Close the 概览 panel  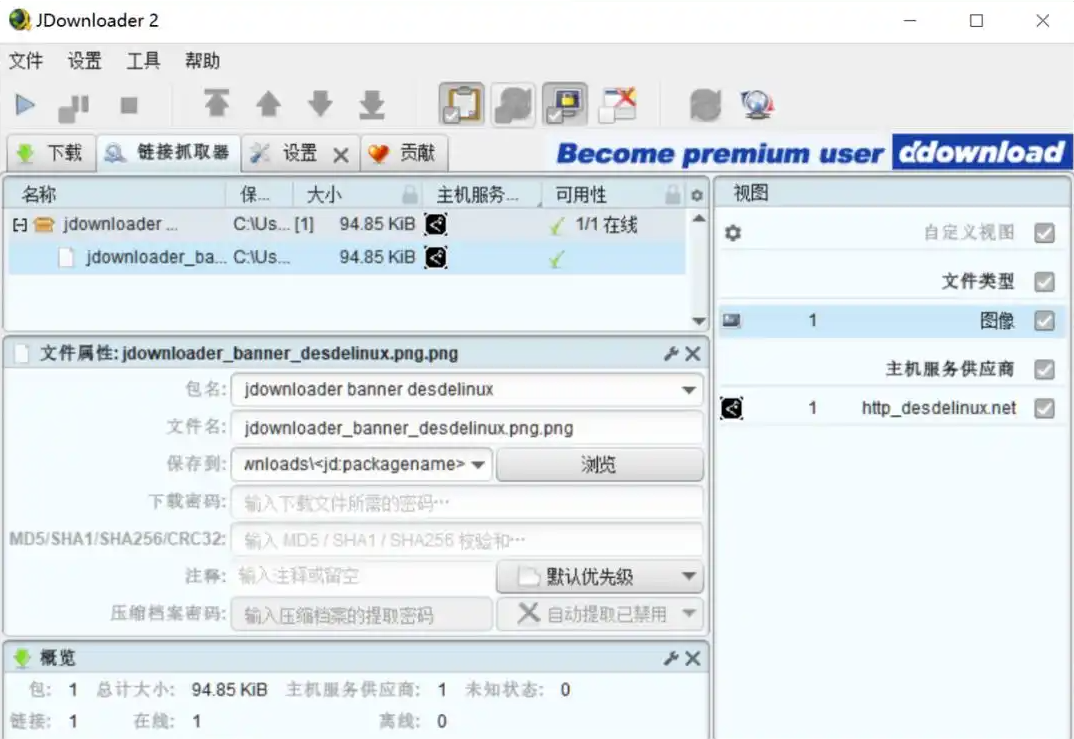[692, 658]
